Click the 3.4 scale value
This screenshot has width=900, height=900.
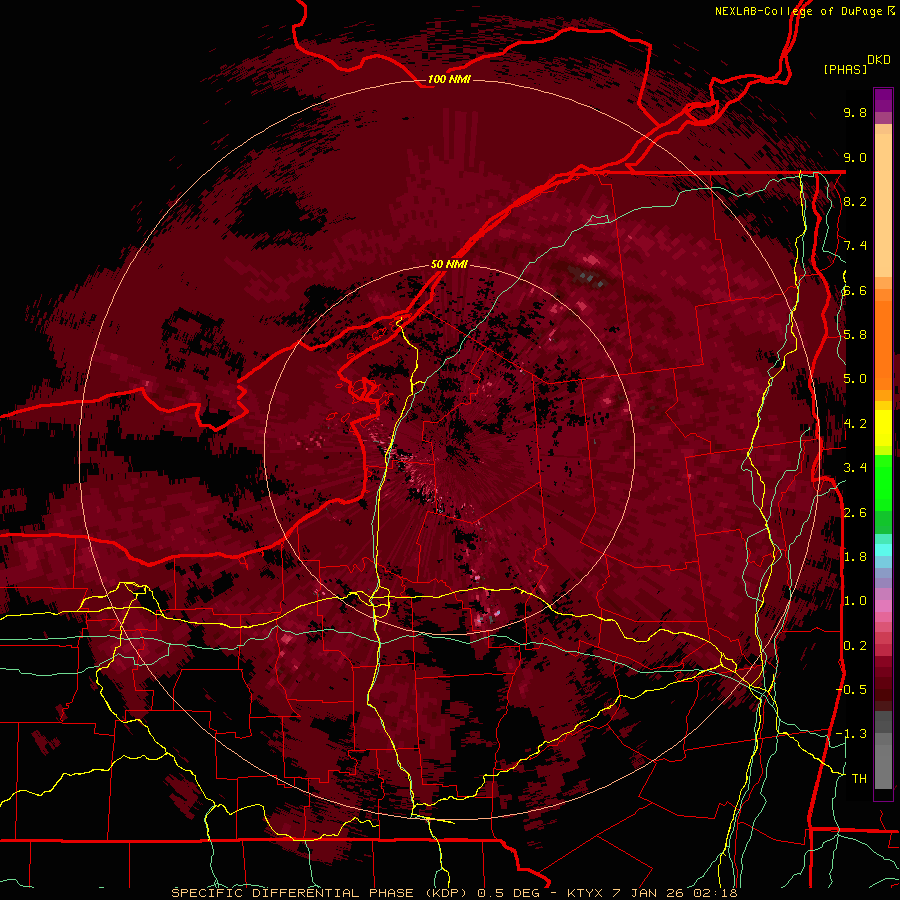[855, 468]
